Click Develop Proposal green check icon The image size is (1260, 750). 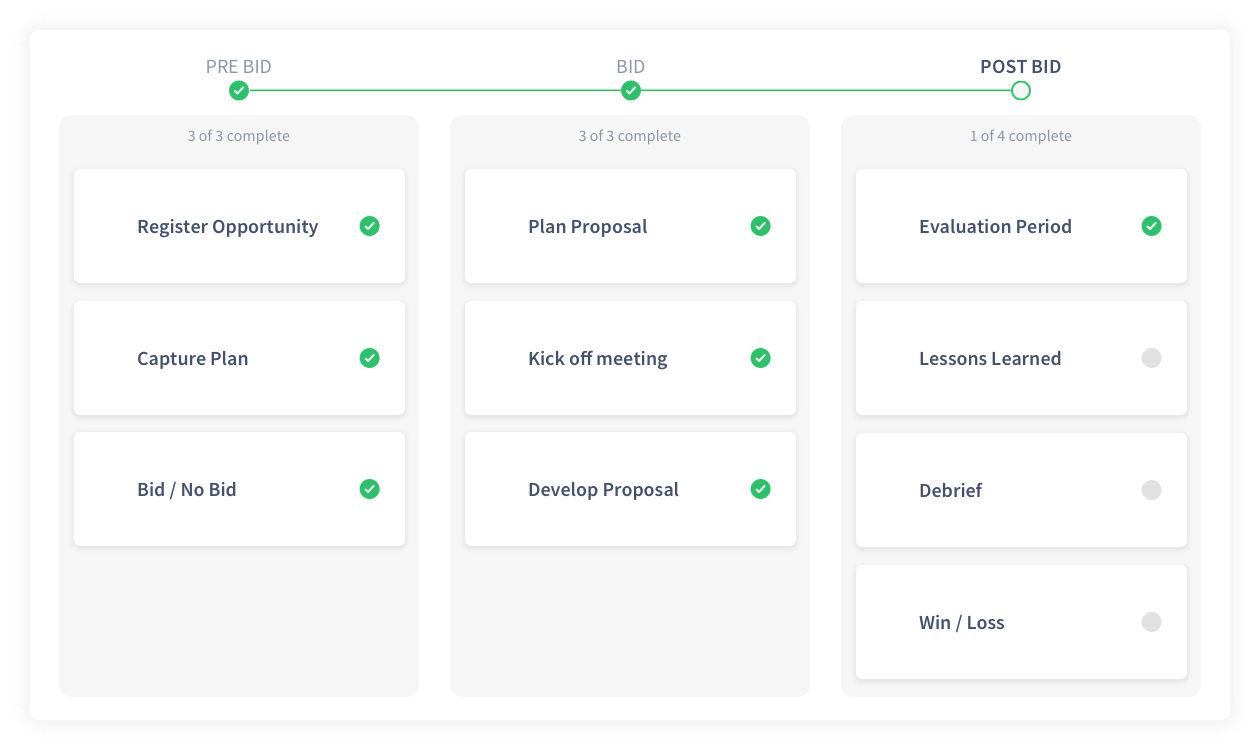tap(761, 489)
